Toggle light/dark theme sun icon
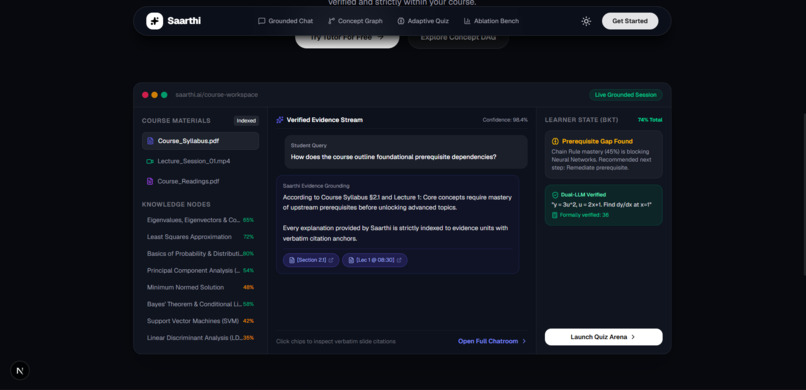This screenshot has height=390, width=806. (x=586, y=21)
